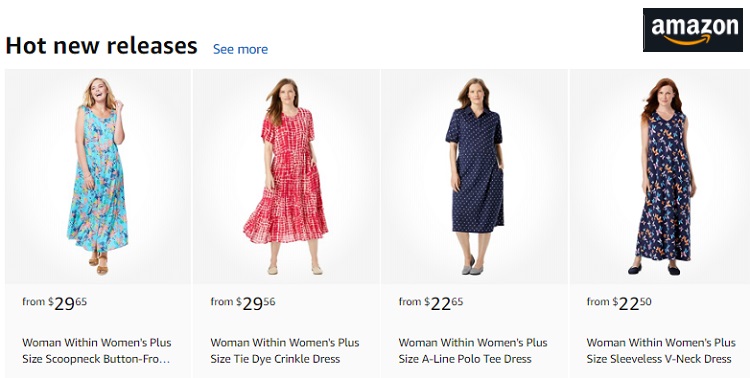This screenshot has width=750, height=378.
Task: Click the Hot new releases heading
Action: tap(101, 46)
